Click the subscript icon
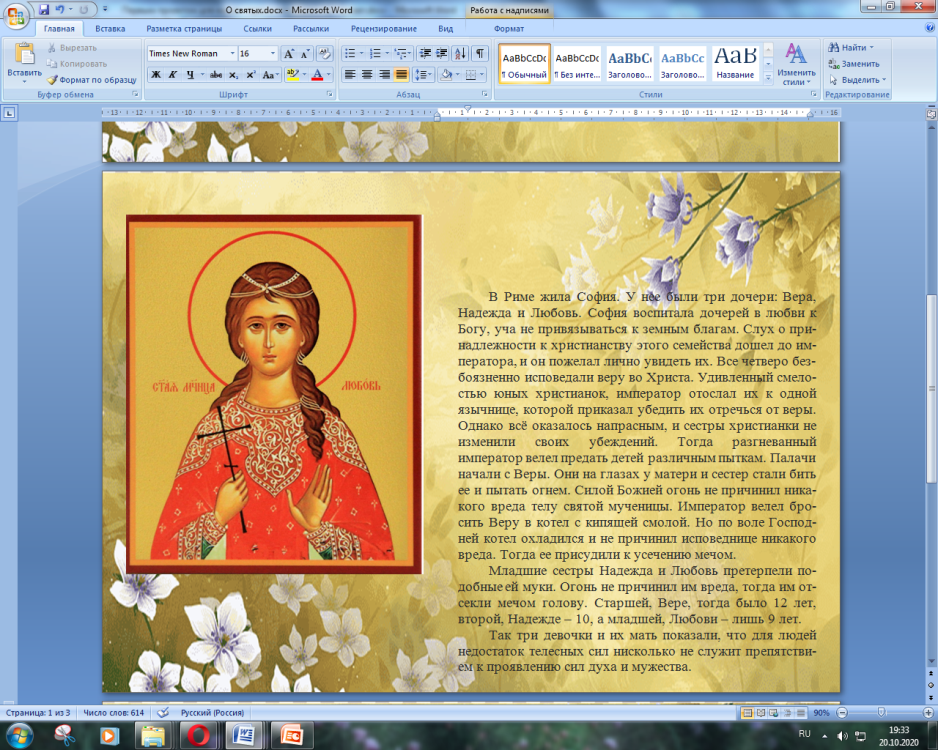Viewport: 938px width, 750px height. [x=235, y=75]
